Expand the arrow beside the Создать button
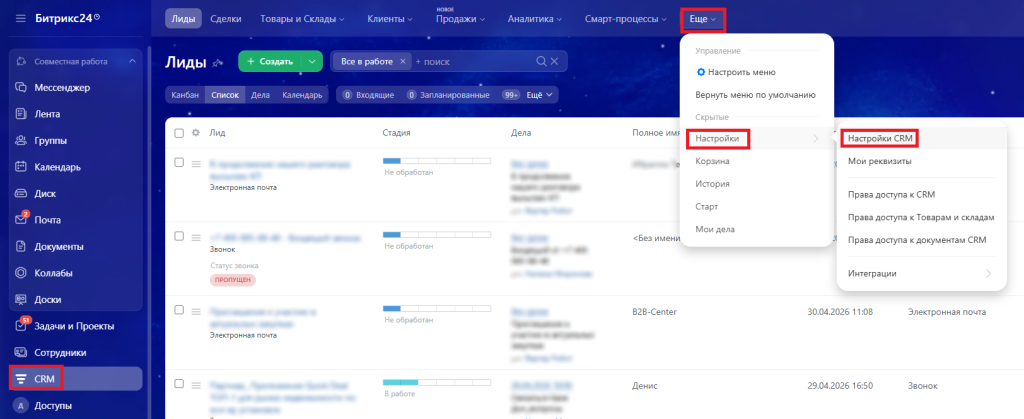The height and width of the screenshot is (419, 1024). click(x=312, y=61)
